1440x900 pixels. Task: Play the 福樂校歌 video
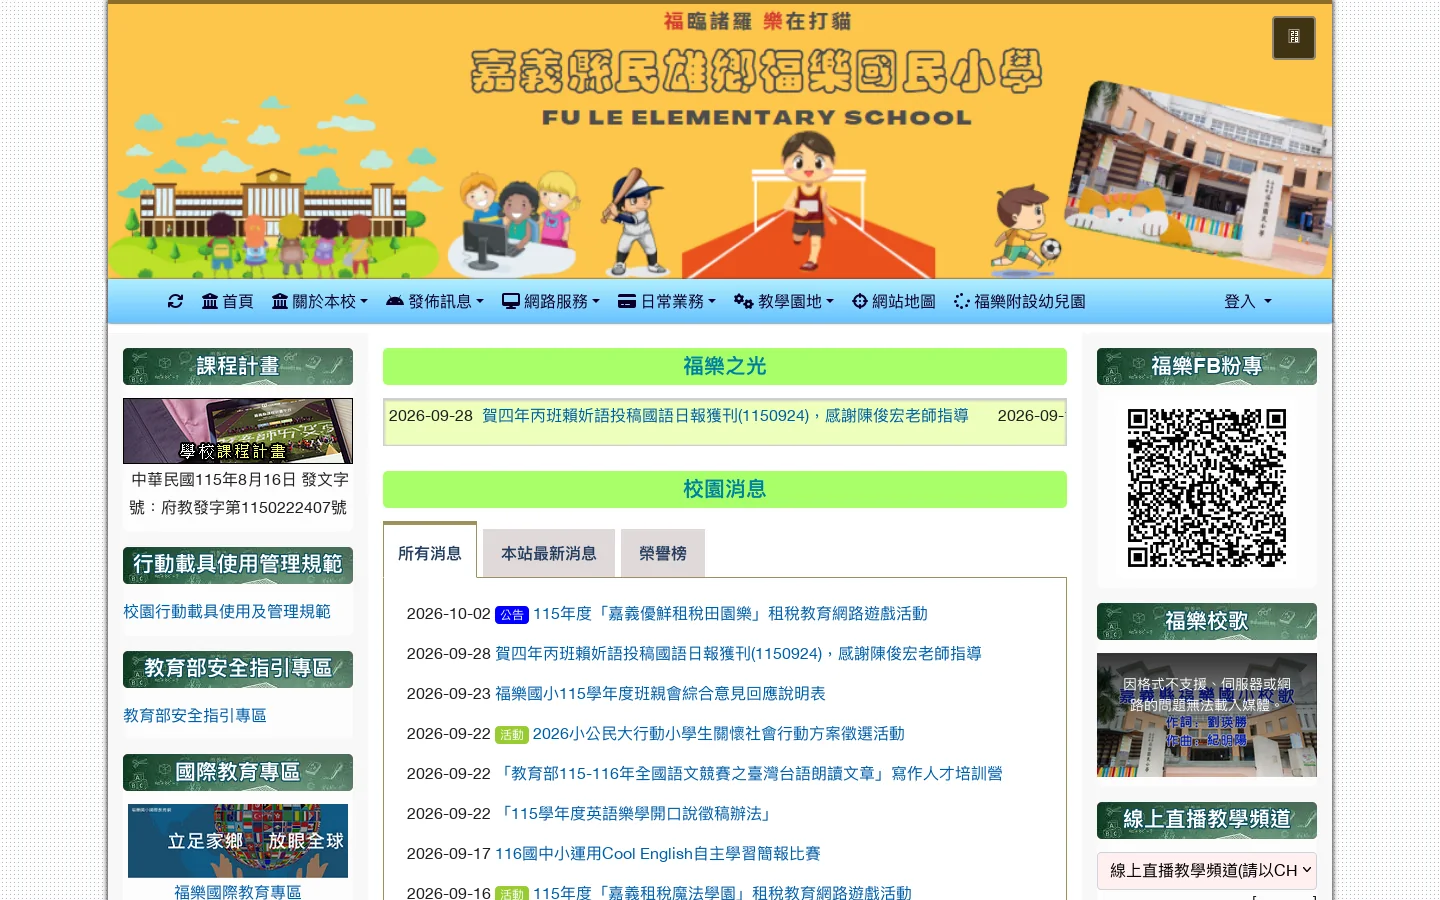(1207, 715)
